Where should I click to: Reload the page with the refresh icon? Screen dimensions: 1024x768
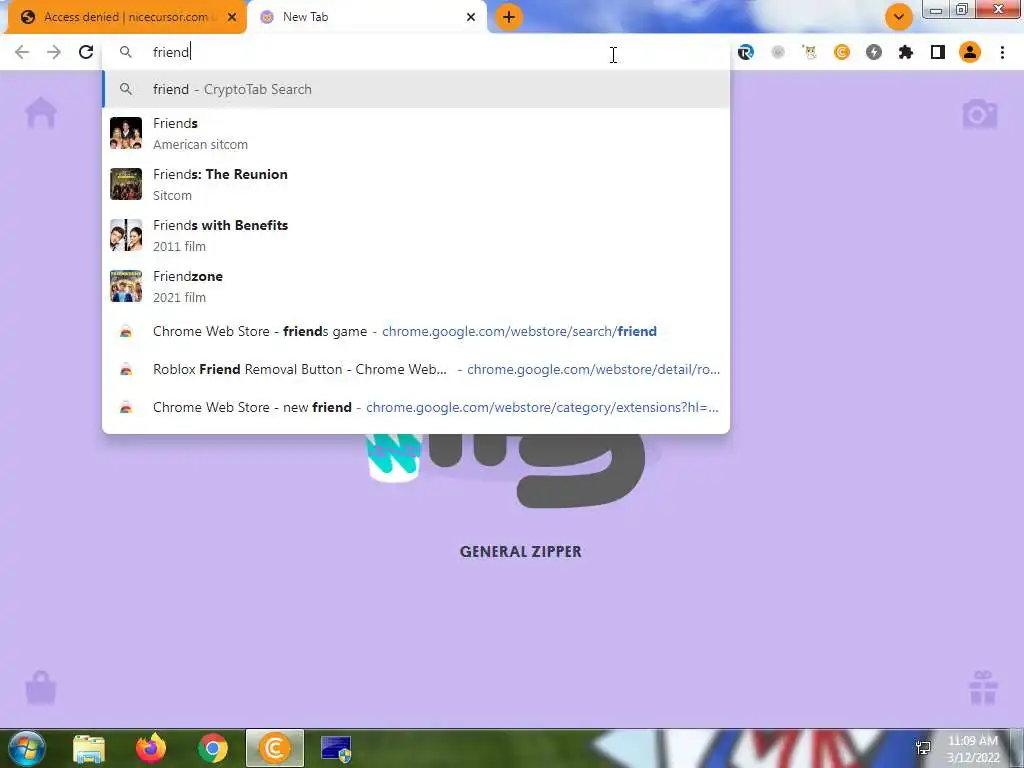86,52
